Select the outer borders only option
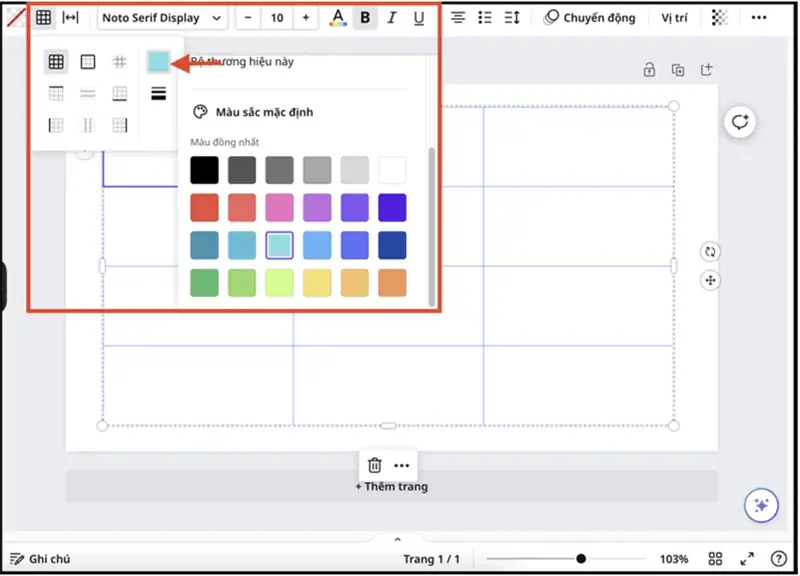Screen dimensions: 800x576 point(88,62)
